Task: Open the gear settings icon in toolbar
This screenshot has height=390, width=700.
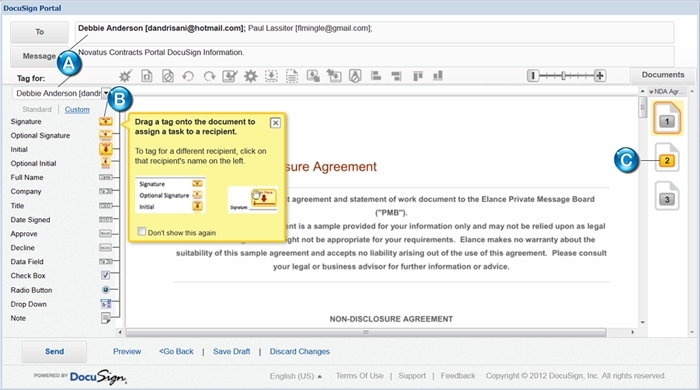Action: (250, 76)
